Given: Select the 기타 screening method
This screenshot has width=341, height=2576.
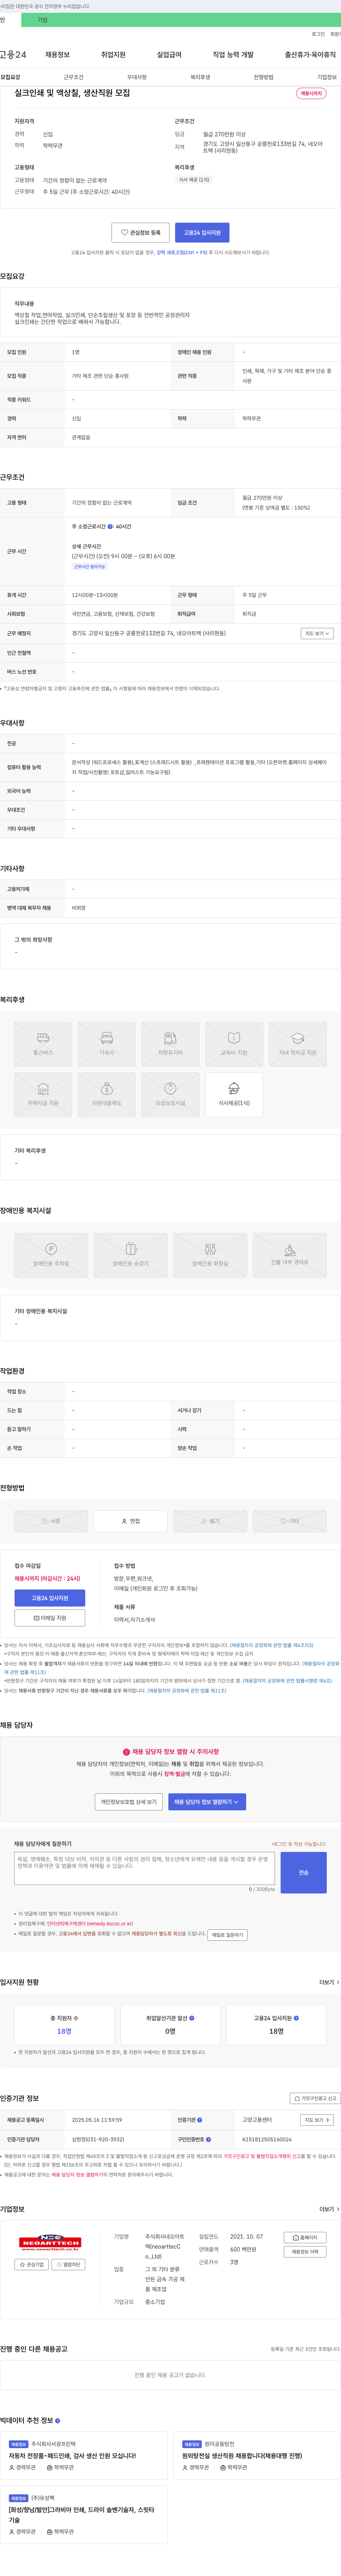Looking at the screenshot, I should (x=290, y=1521).
